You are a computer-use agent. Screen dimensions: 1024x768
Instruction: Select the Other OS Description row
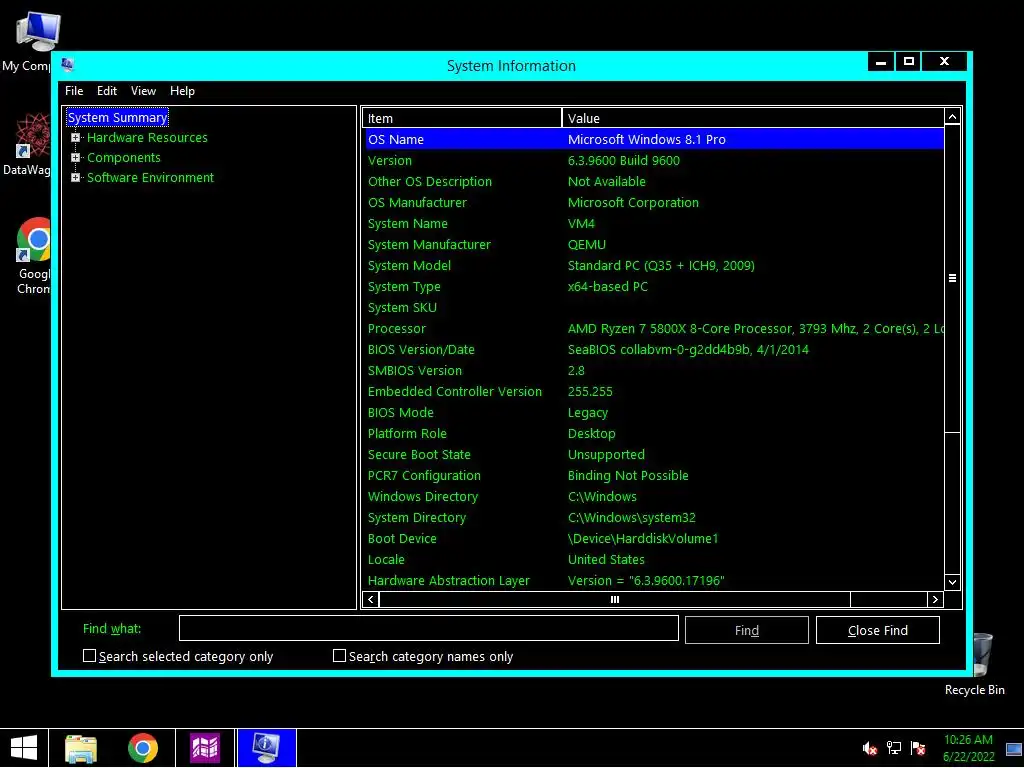(x=654, y=182)
